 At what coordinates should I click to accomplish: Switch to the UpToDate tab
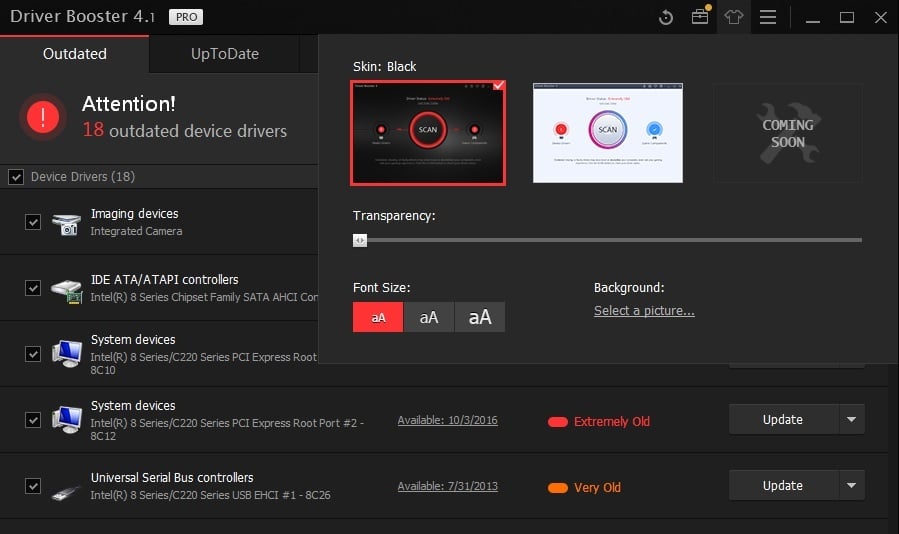(x=224, y=54)
